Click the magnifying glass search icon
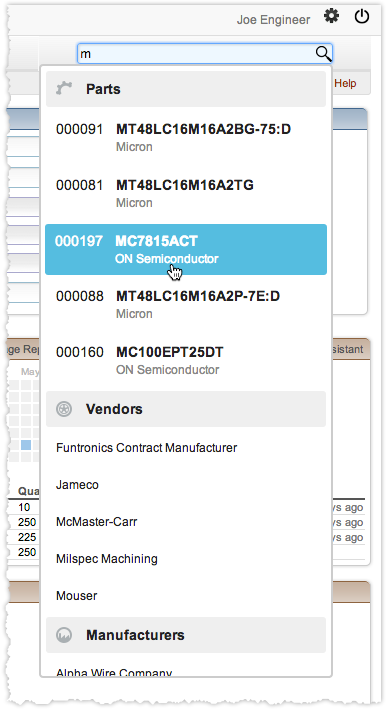This screenshot has width=386, height=710. pyautogui.click(x=323, y=53)
